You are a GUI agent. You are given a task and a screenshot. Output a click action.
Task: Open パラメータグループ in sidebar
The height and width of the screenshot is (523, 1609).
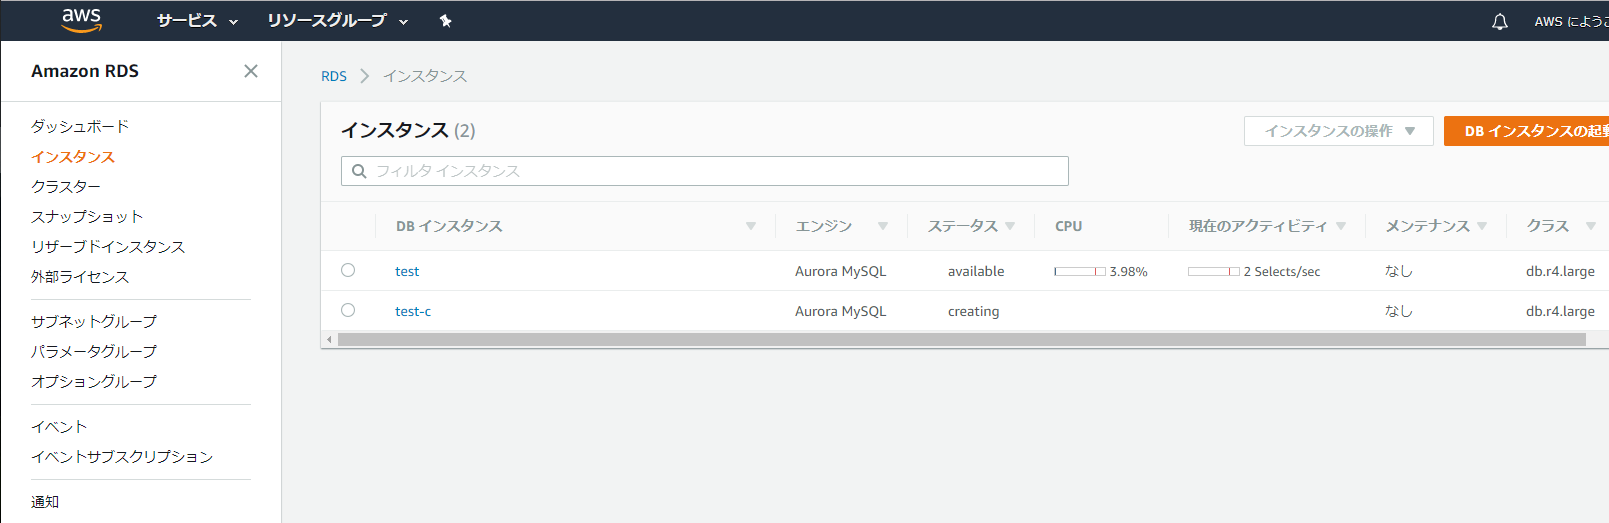[x=94, y=352]
